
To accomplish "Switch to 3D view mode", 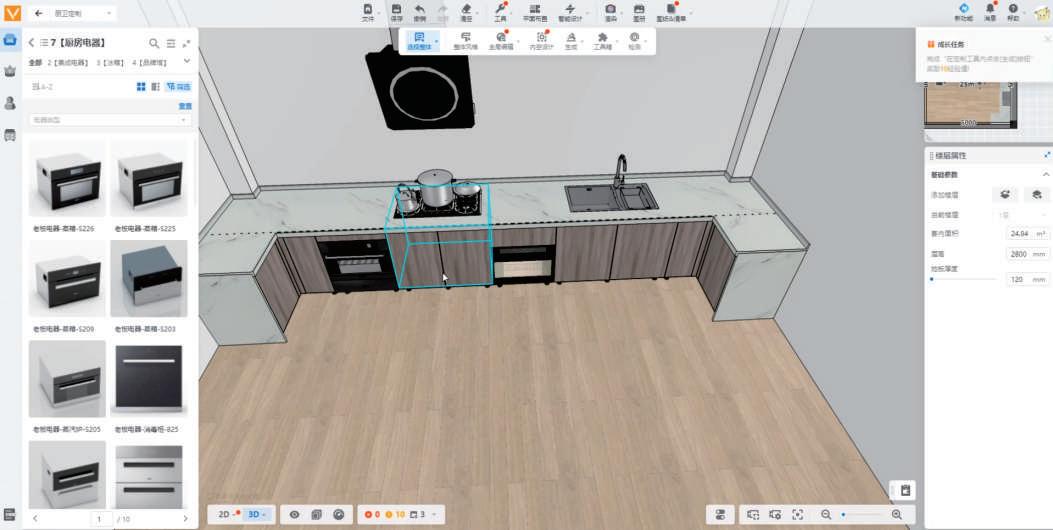I will (x=255, y=515).
